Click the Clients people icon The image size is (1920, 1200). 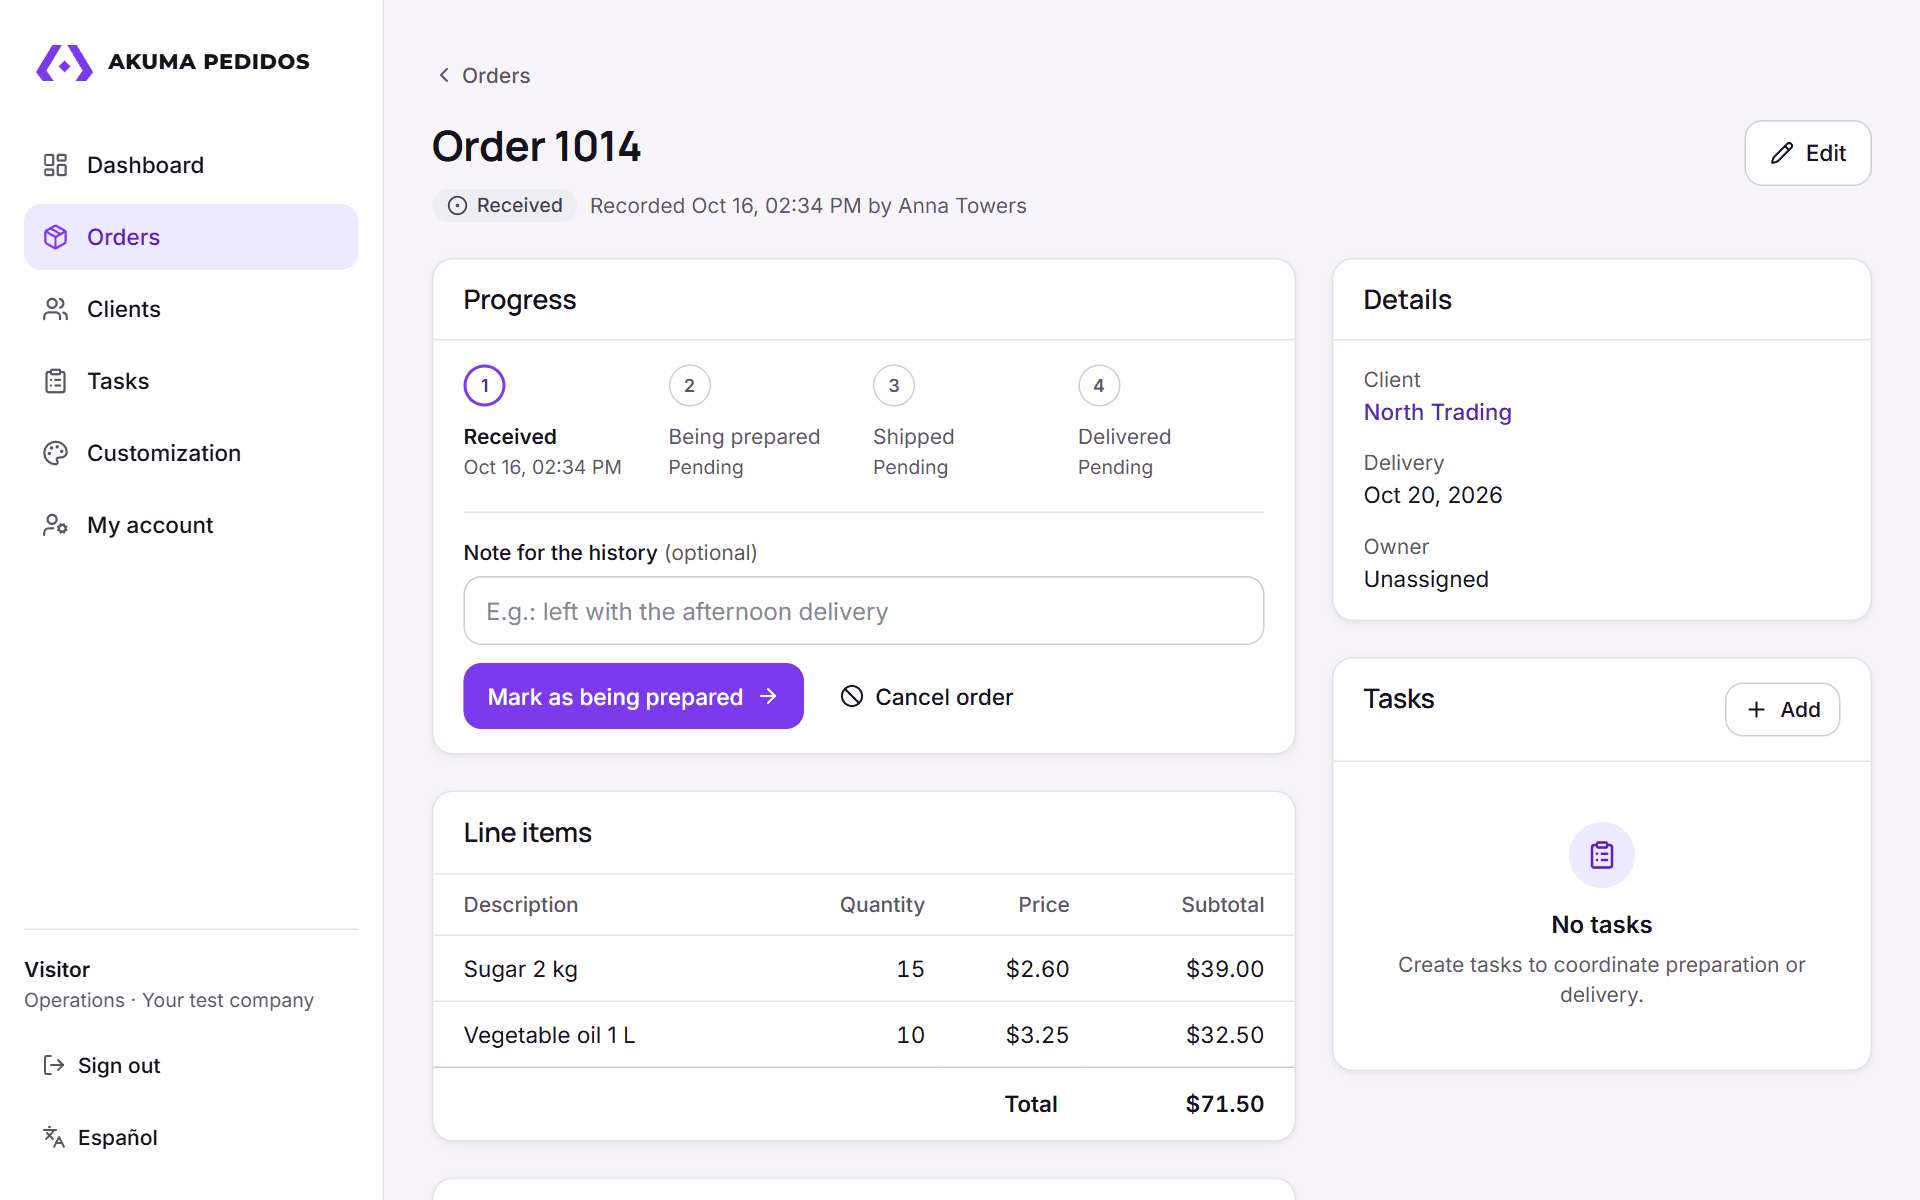click(55, 309)
